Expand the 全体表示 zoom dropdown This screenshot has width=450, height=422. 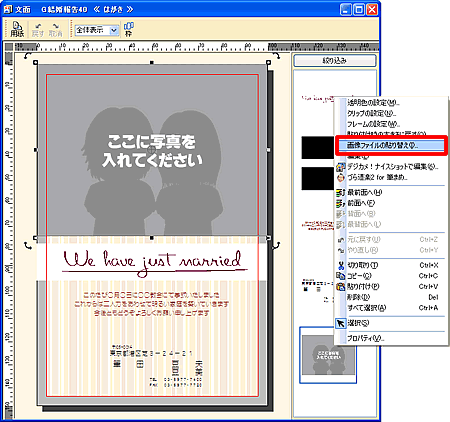[114, 30]
